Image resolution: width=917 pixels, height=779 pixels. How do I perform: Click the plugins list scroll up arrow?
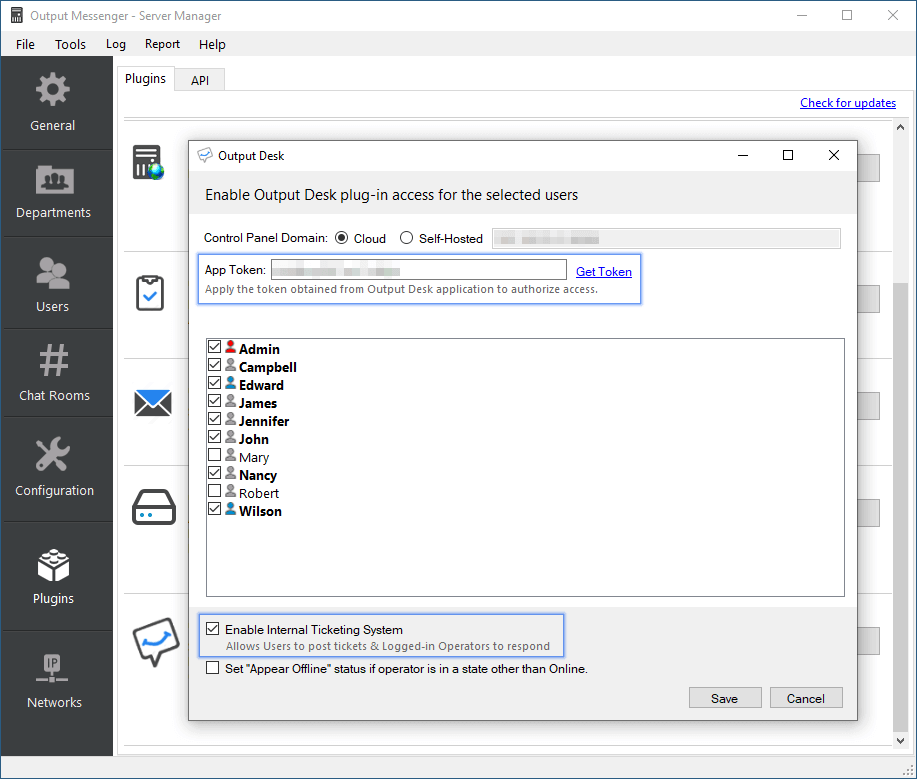(x=901, y=127)
